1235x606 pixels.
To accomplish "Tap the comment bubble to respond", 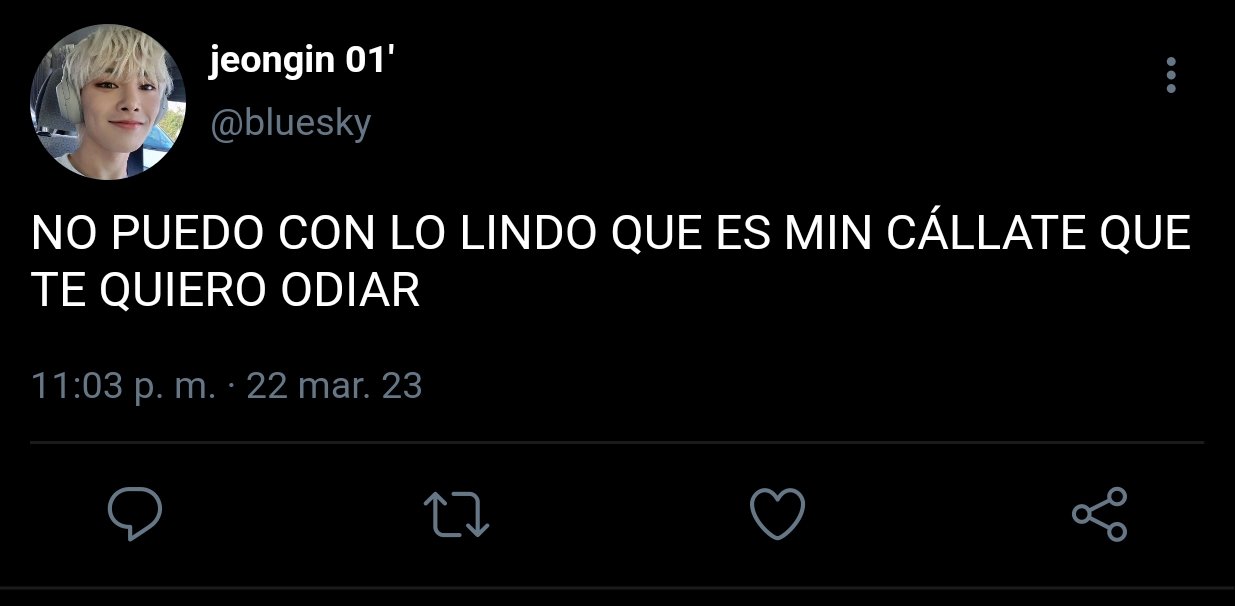I will coord(135,514).
